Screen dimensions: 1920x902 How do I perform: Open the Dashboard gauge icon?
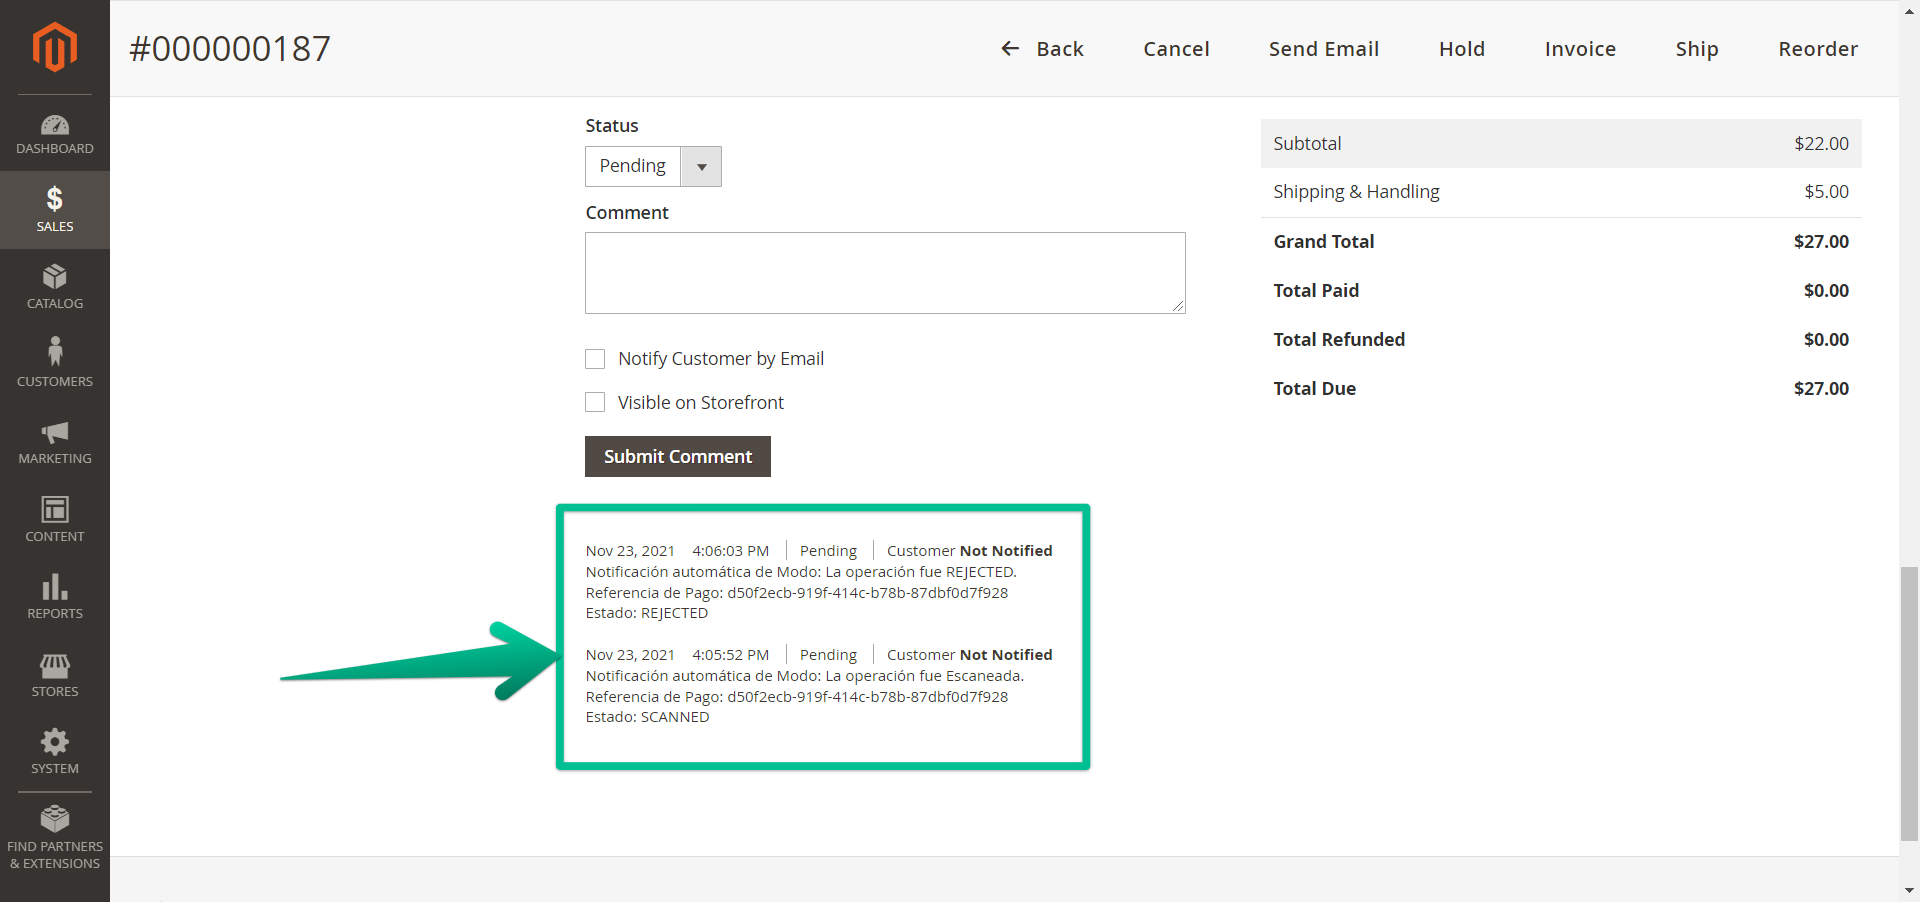(54, 125)
